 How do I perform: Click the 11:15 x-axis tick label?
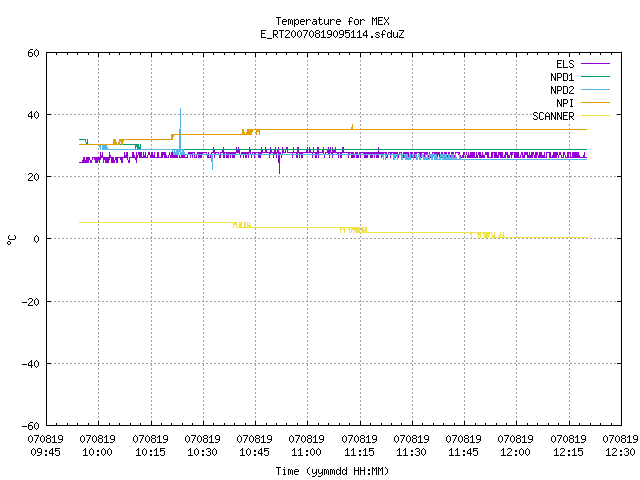pos(359,452)
